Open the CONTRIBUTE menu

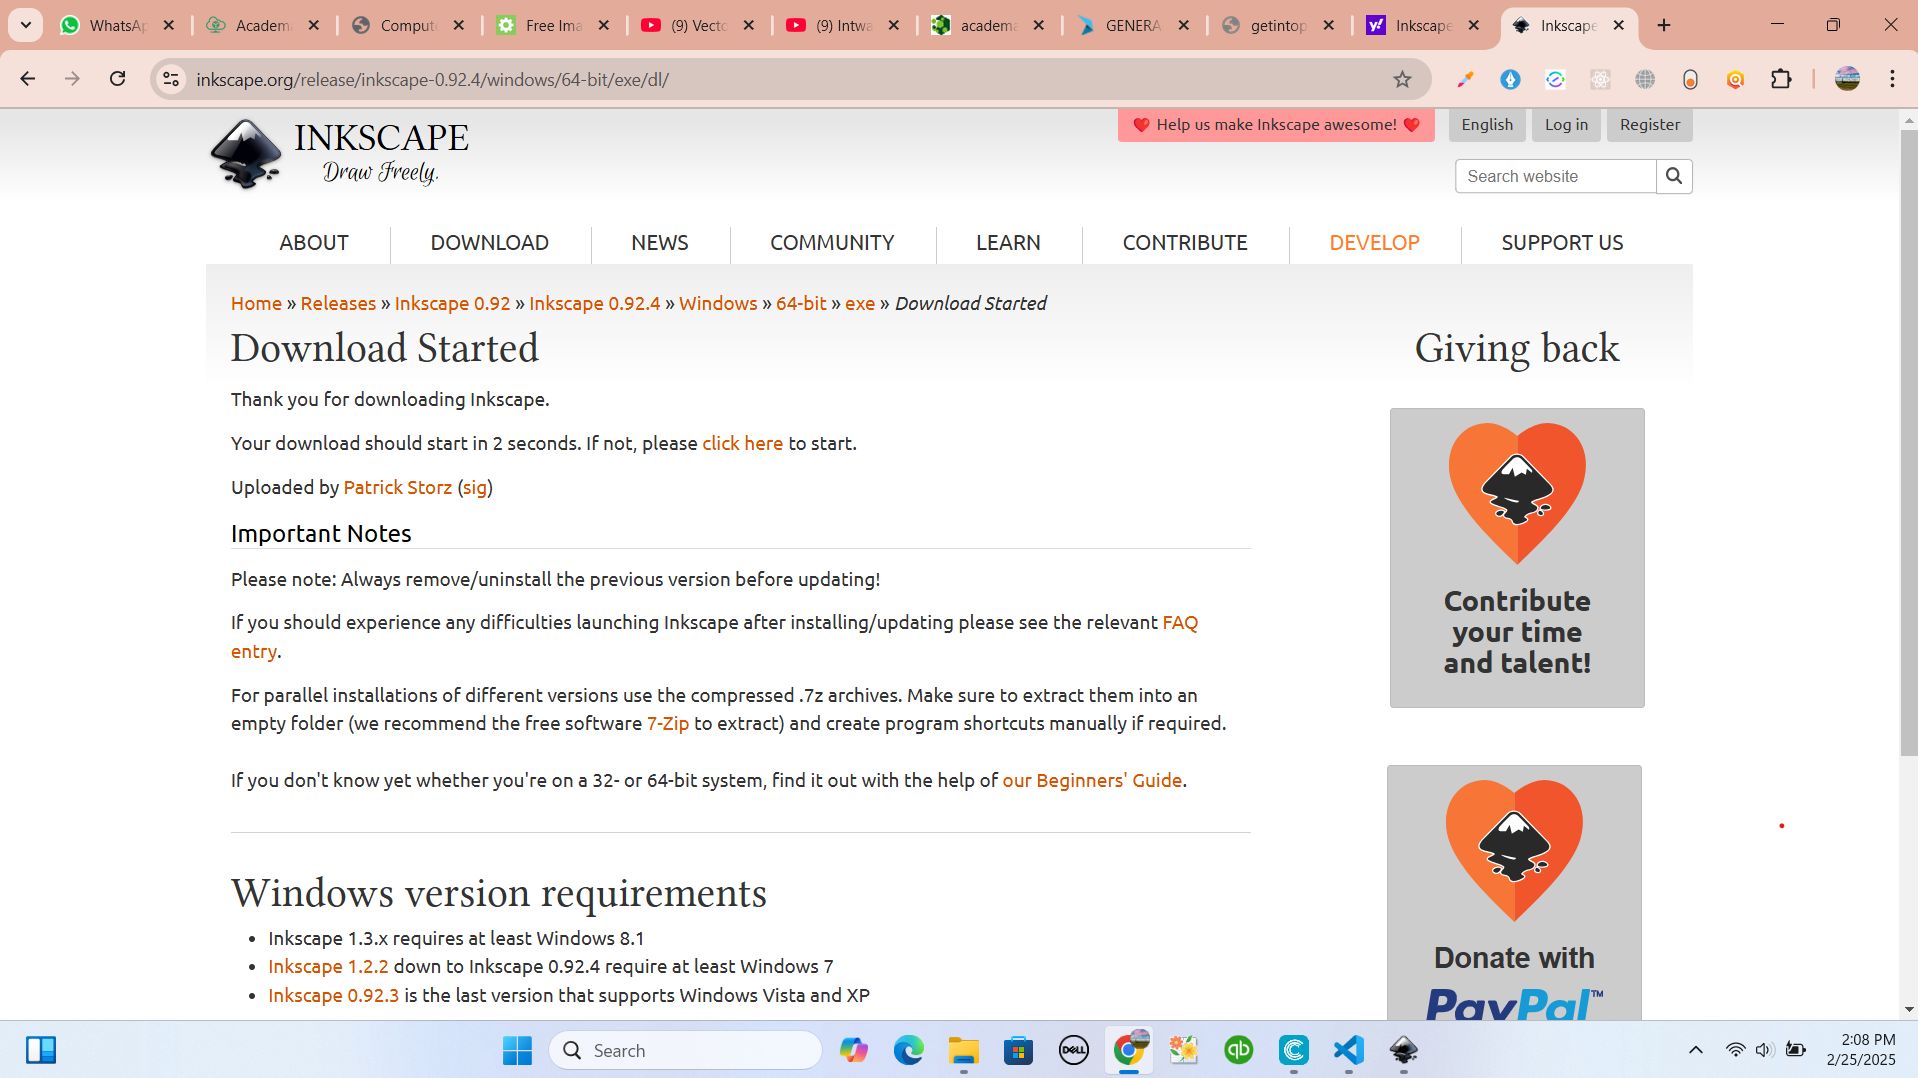(1185, 243)
